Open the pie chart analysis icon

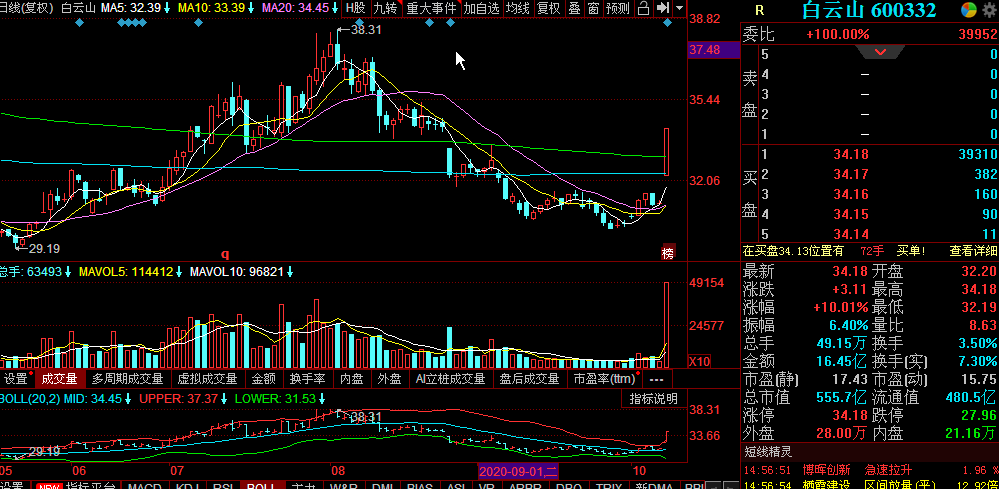click(968, 10)
